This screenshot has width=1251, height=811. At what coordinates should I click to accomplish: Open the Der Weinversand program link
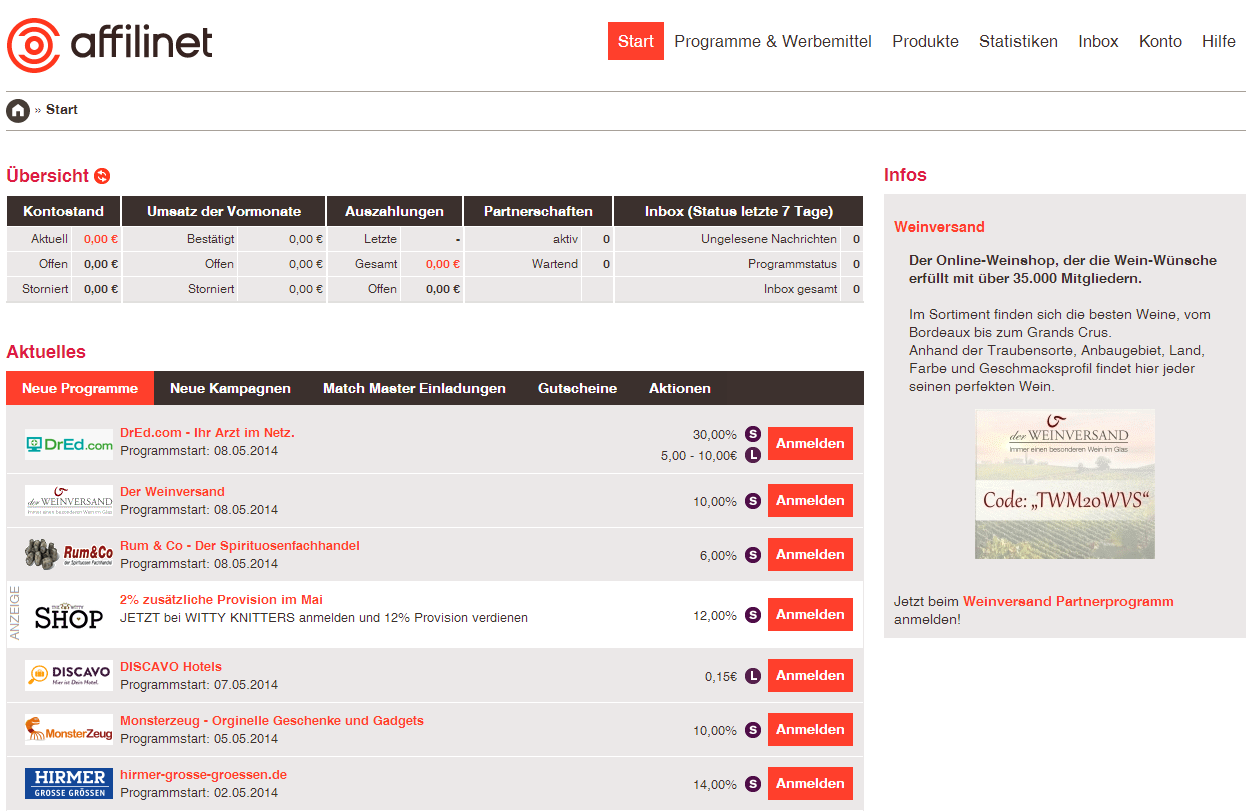172,492
